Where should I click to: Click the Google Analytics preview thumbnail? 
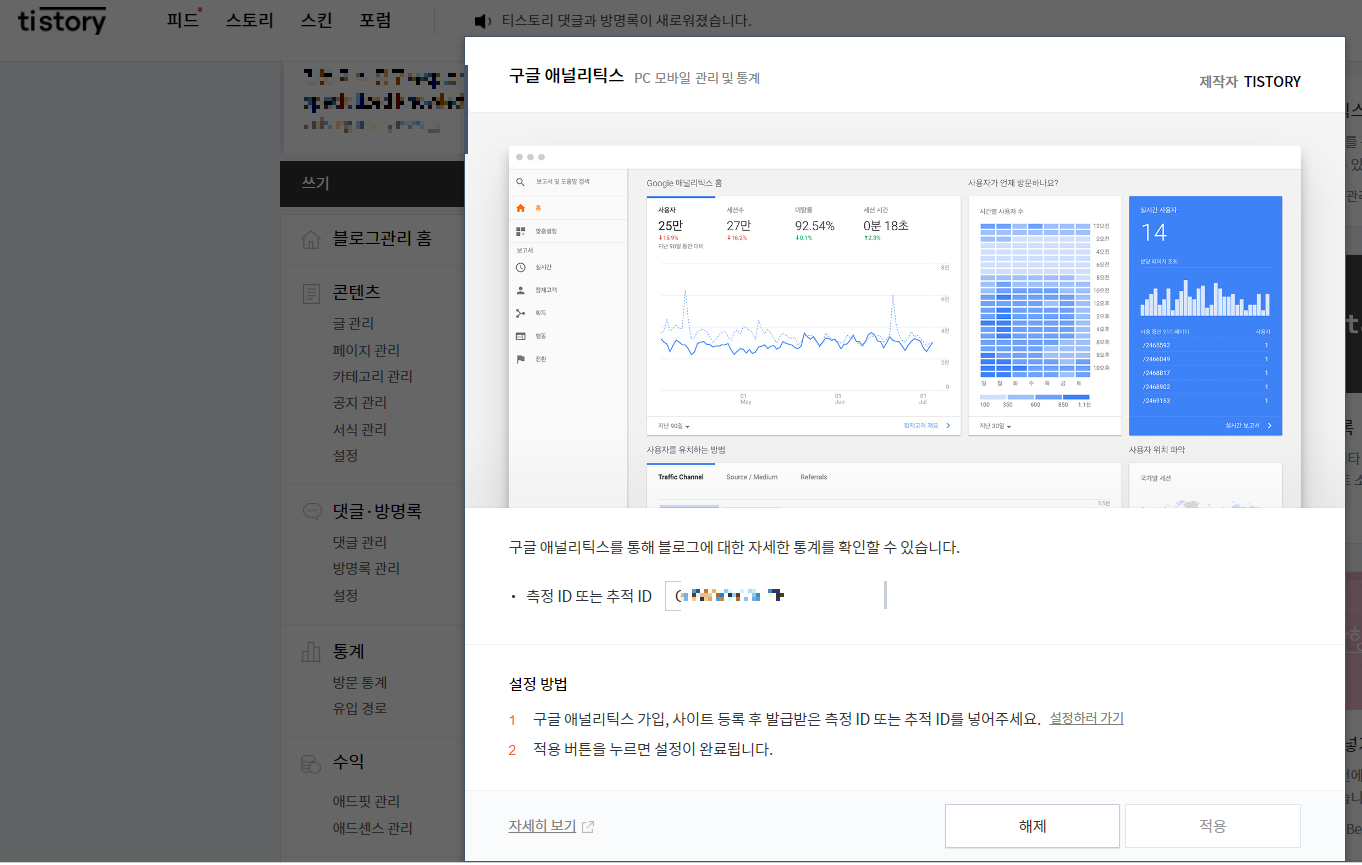[905, 327]
